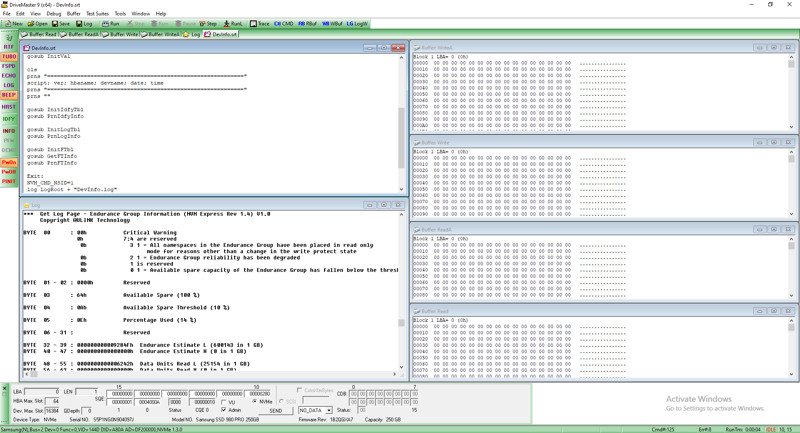Click the Step toolbar button

coord(208,23)
